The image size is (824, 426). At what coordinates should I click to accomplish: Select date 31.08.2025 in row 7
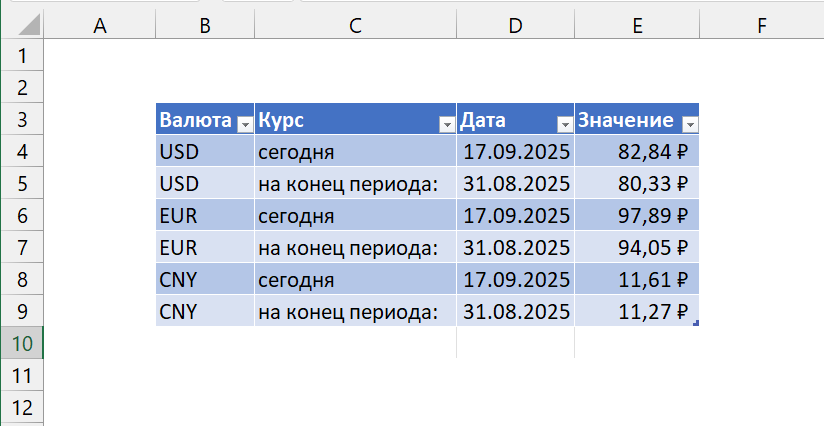pos(516,247)
